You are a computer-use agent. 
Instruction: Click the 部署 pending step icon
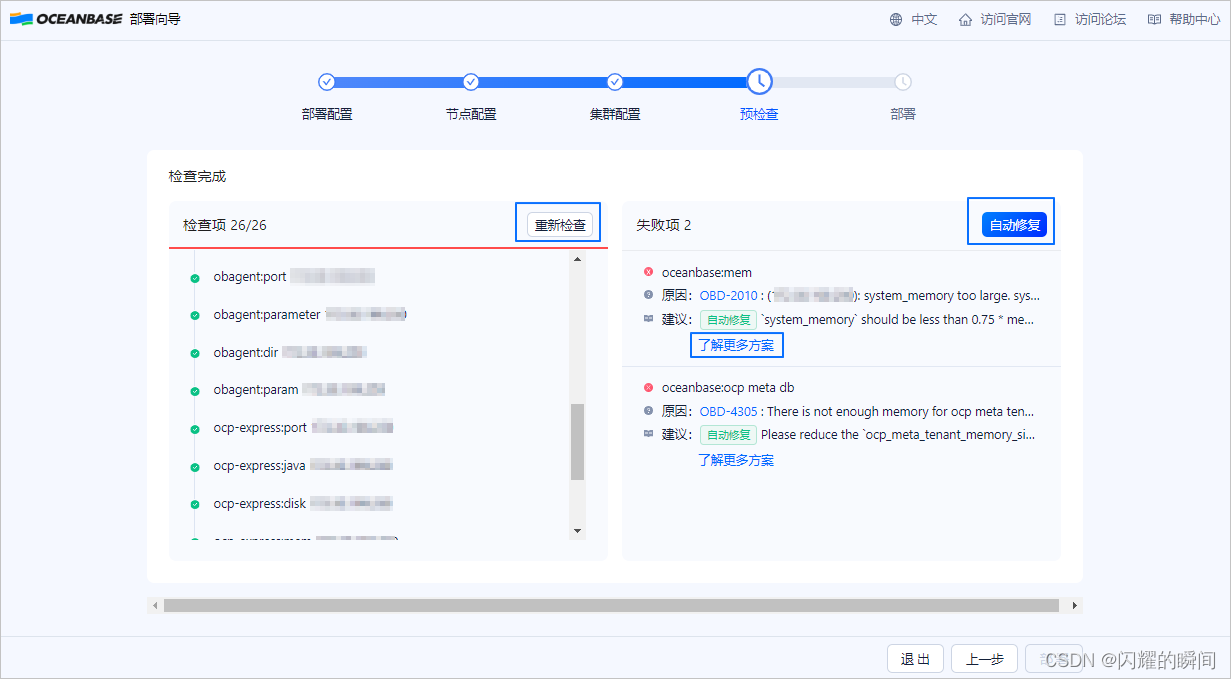point(903,82)
